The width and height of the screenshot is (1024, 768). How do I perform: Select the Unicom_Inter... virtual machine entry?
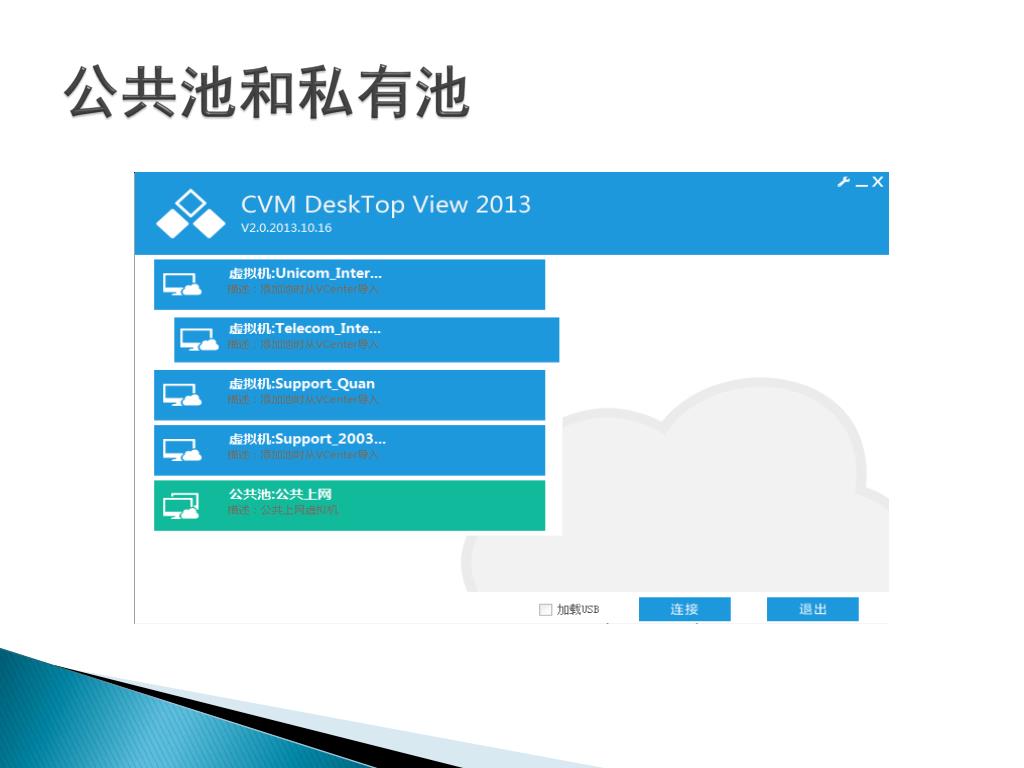click(x=349, y=284)
